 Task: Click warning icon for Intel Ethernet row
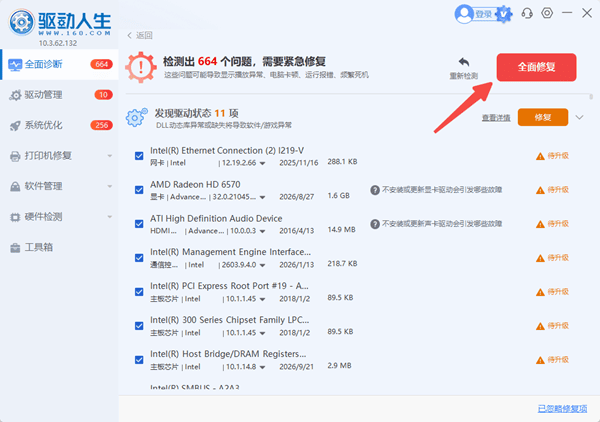pyautogui.click(x=540, y=156)
